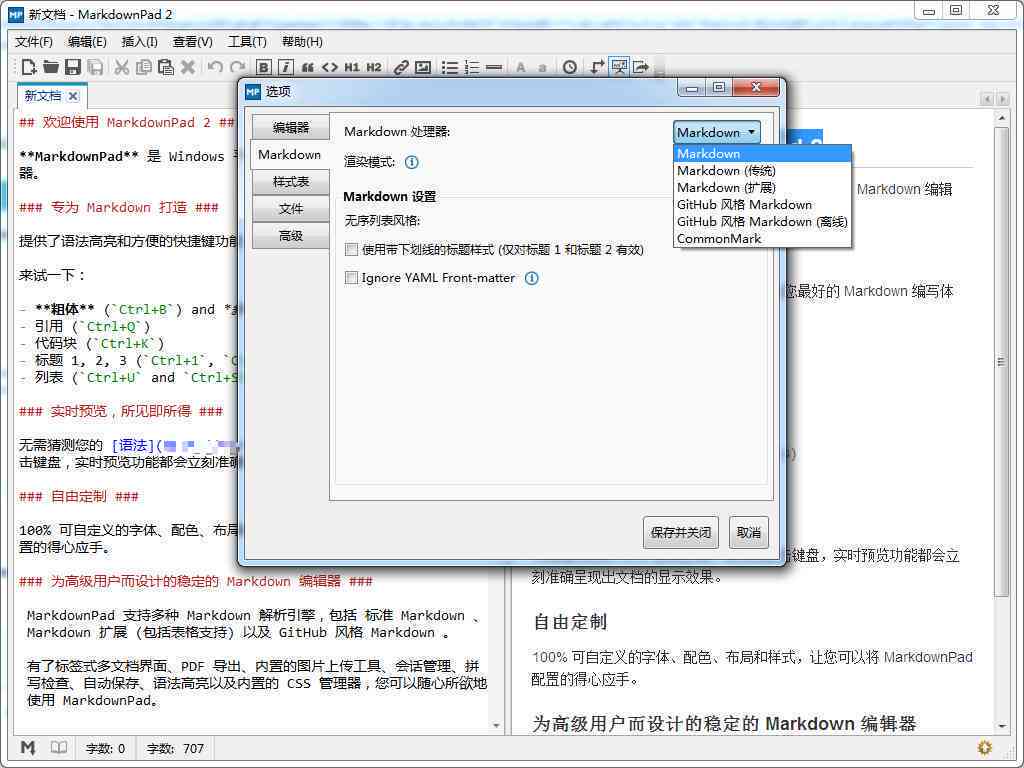Switch to 编辑器 tab in options dialog
This screenshot has height=768, width=1024.
(291, 127)
